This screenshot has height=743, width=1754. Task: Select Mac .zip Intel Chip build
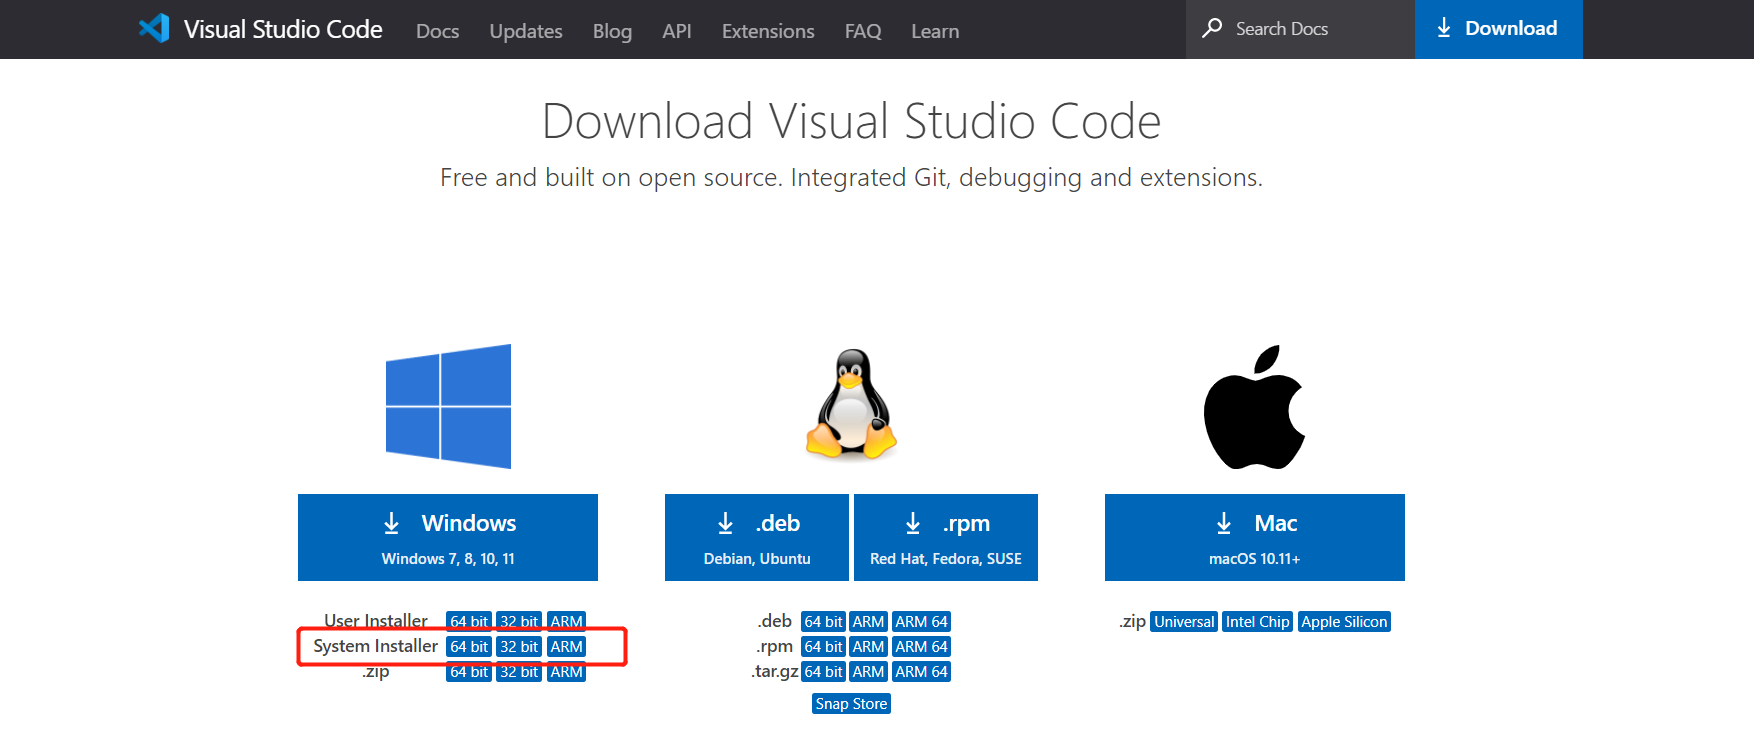coord(1257,622)
